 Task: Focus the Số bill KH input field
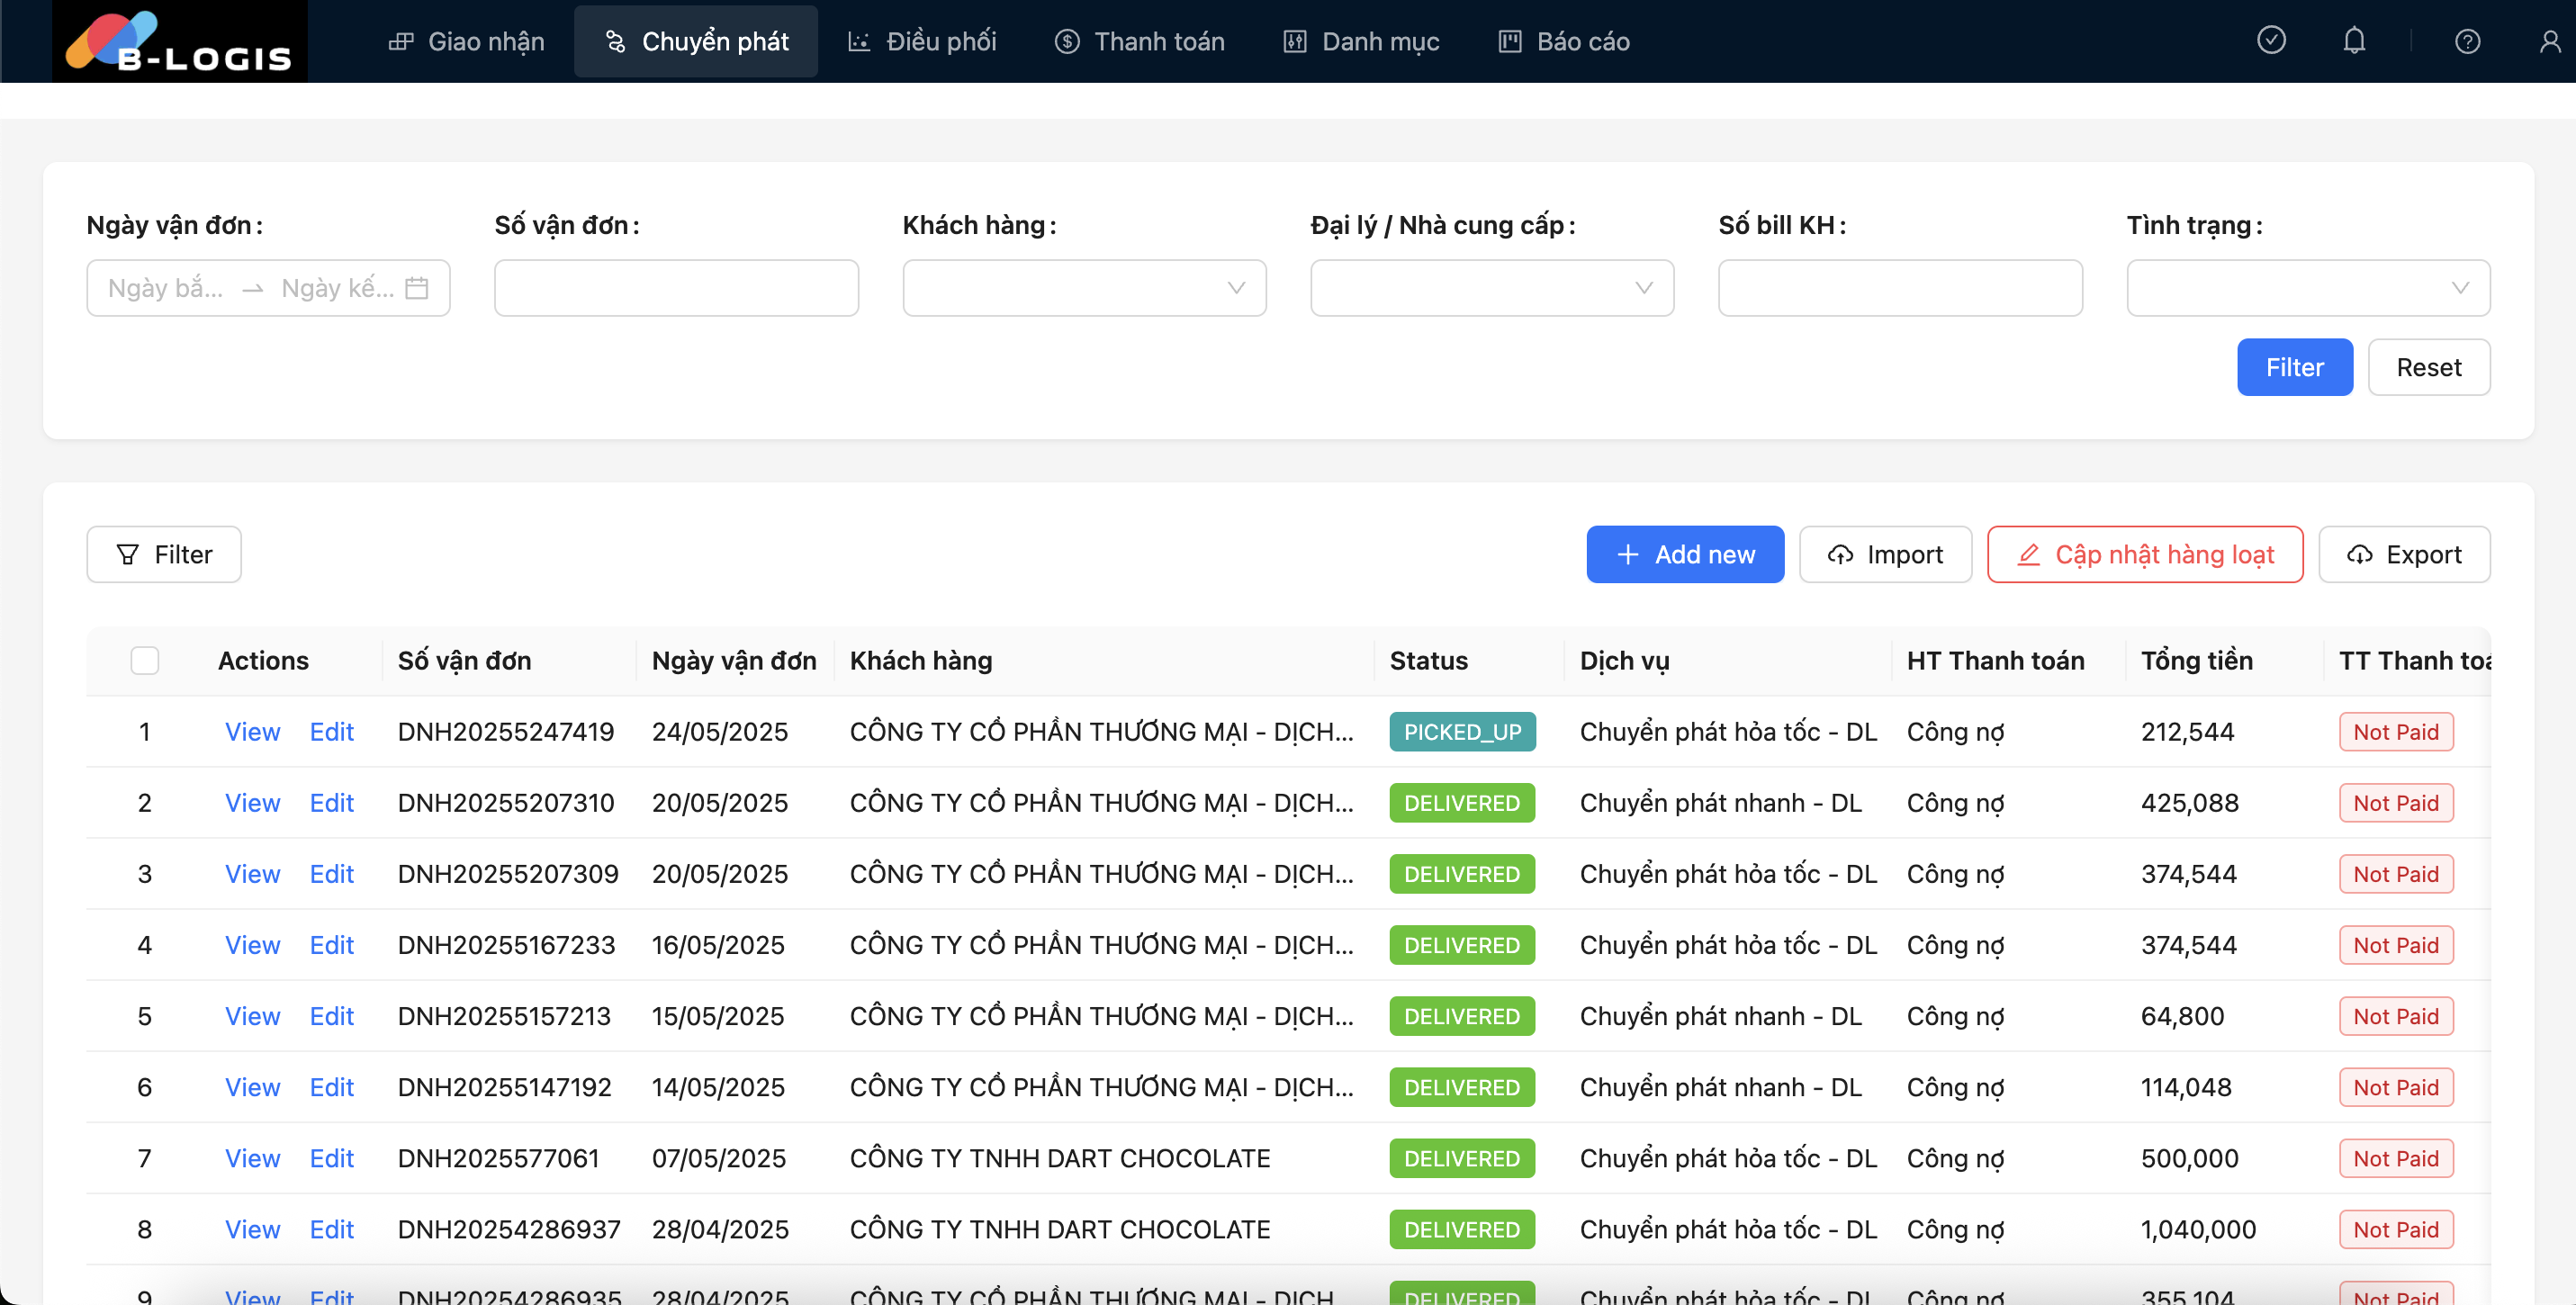coord(1900,288)
